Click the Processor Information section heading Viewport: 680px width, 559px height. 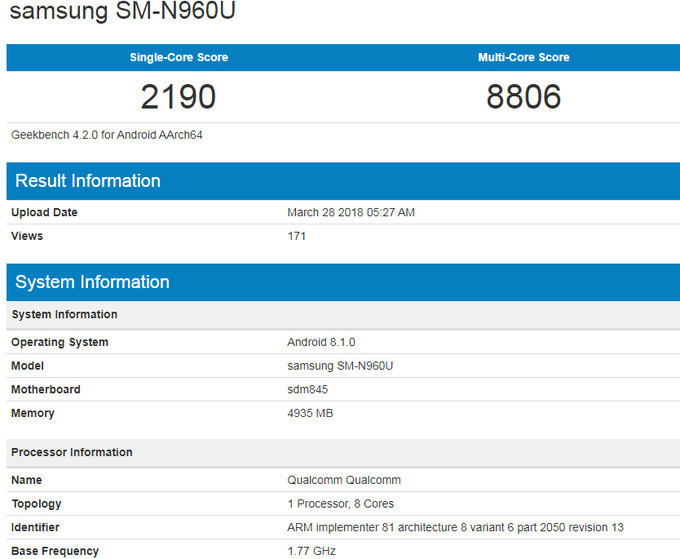pyautogui.click(x=72, y=452)
